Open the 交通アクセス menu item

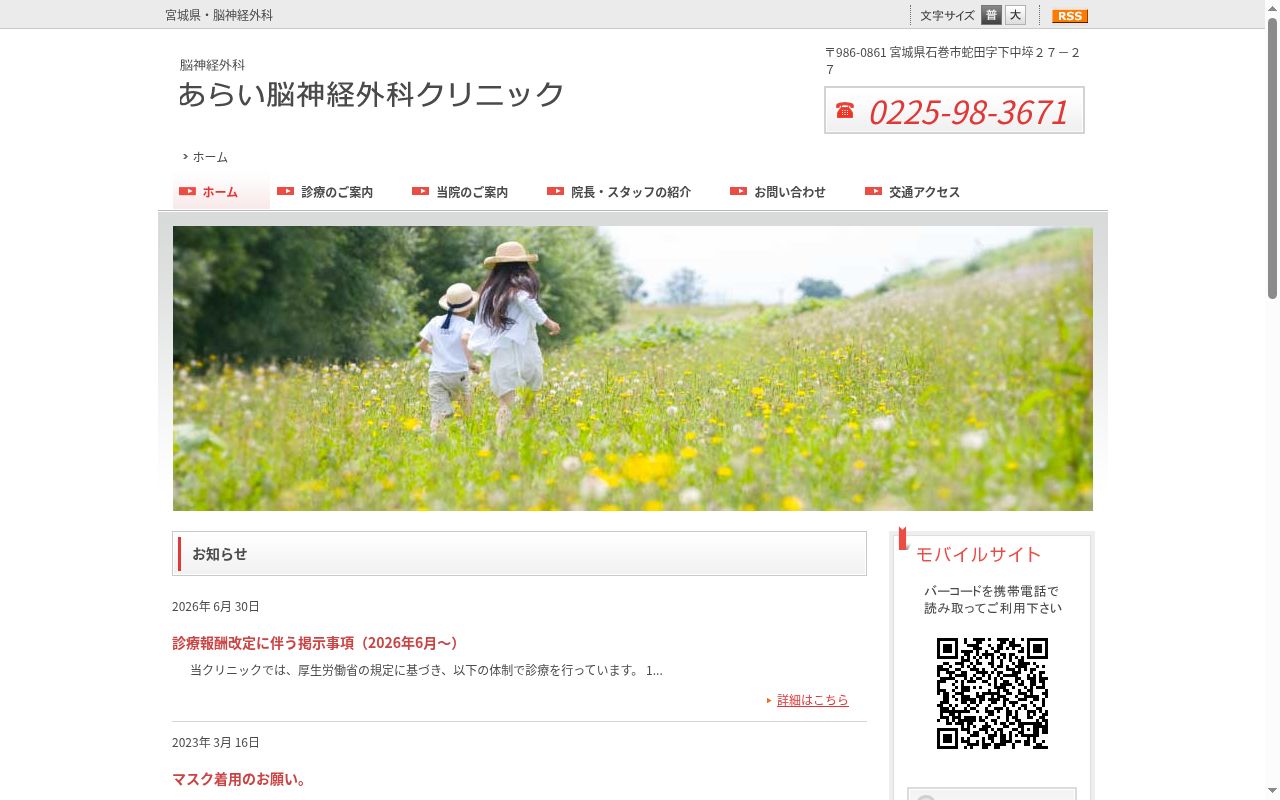coord(924,192)
